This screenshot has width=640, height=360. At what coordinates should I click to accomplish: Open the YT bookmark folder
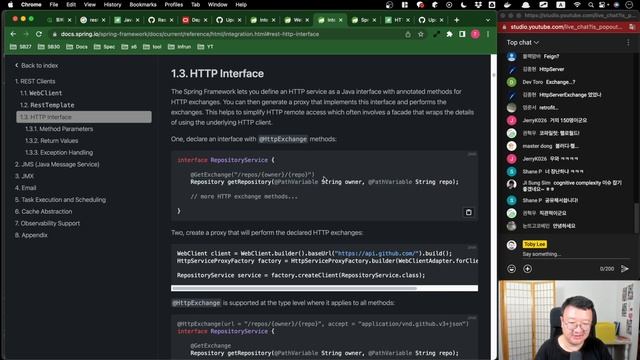tap(205, 47)
